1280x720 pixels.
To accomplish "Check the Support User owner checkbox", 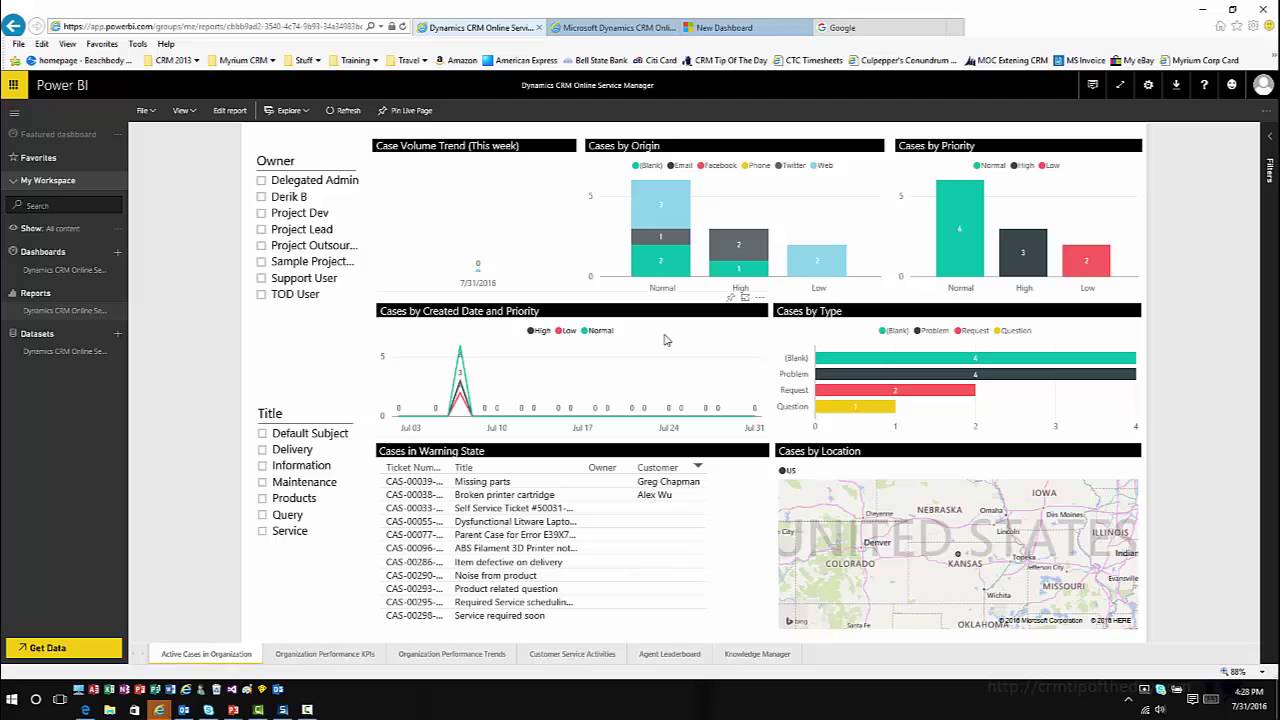I will tap(262, 278).
